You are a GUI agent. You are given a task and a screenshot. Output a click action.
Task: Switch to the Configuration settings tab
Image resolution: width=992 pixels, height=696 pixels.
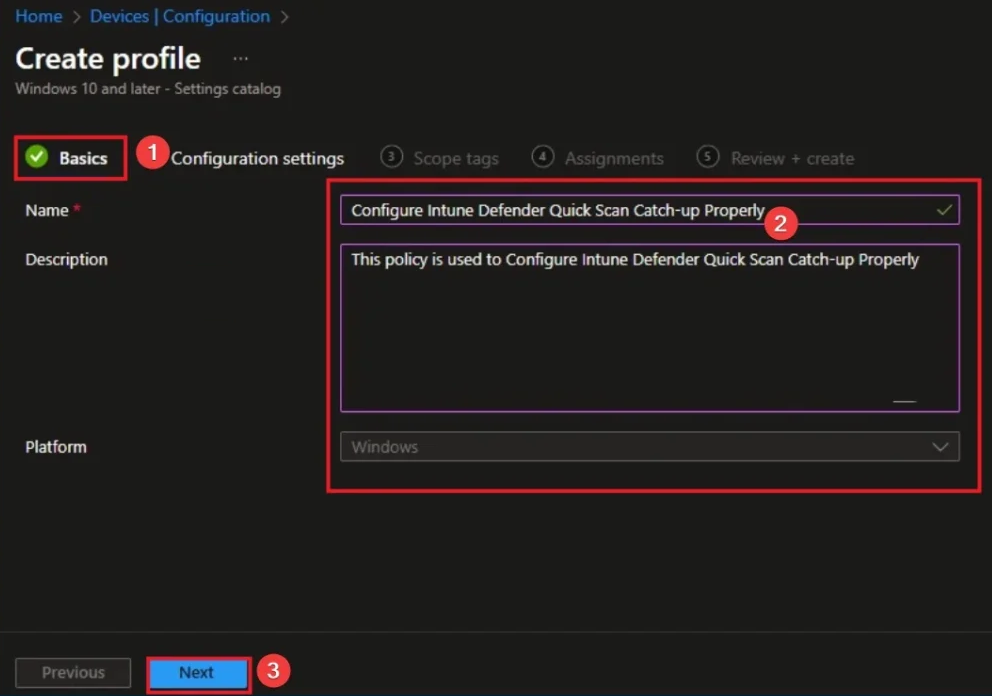click(257, 158)
